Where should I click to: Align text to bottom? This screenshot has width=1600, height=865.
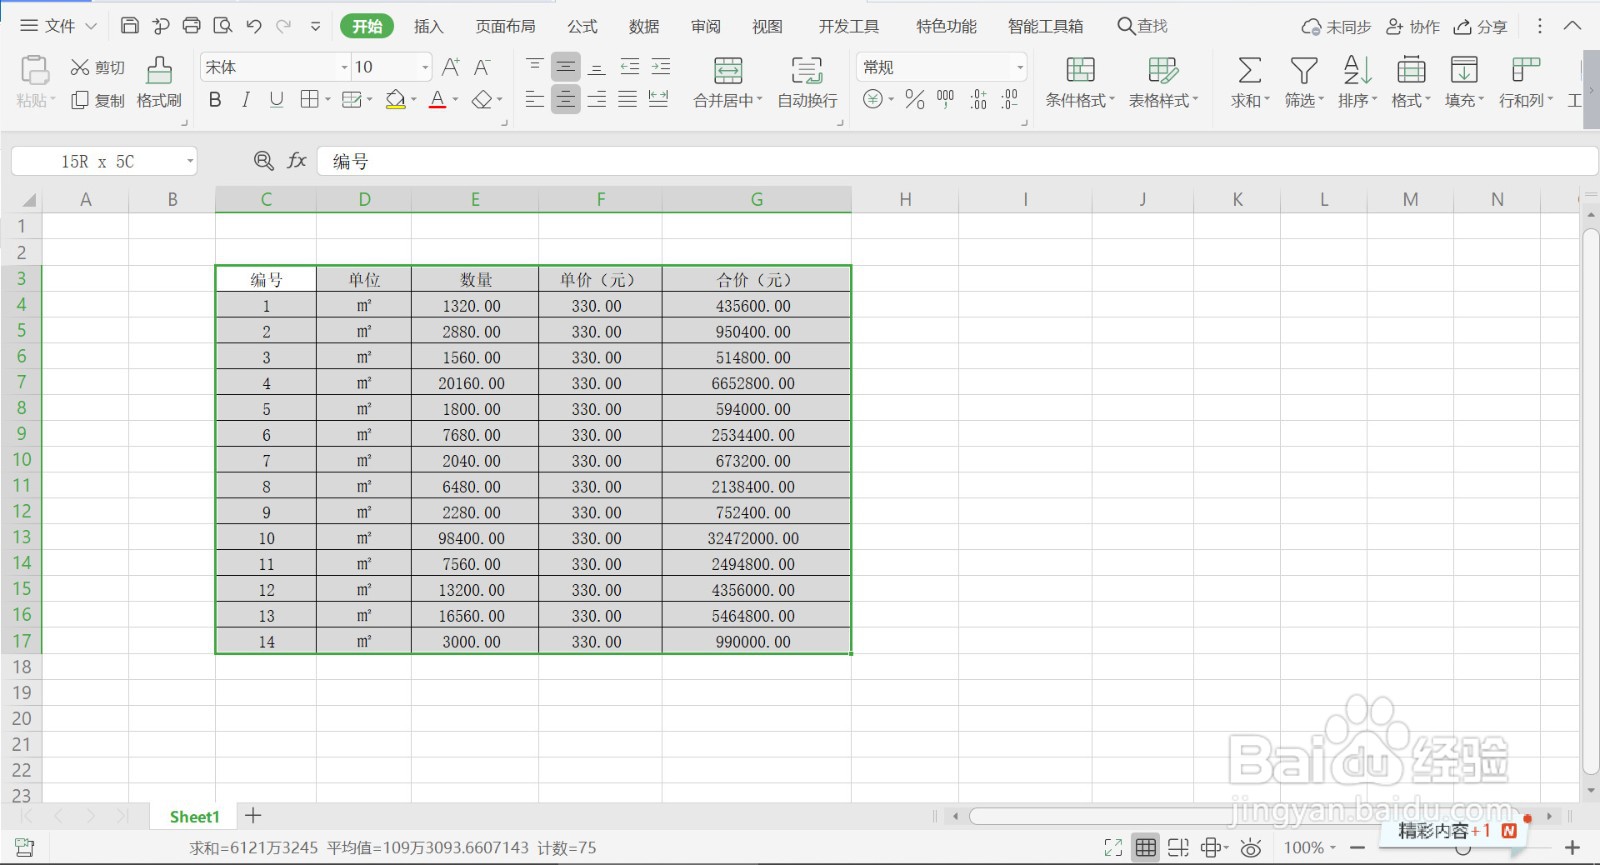597,67
